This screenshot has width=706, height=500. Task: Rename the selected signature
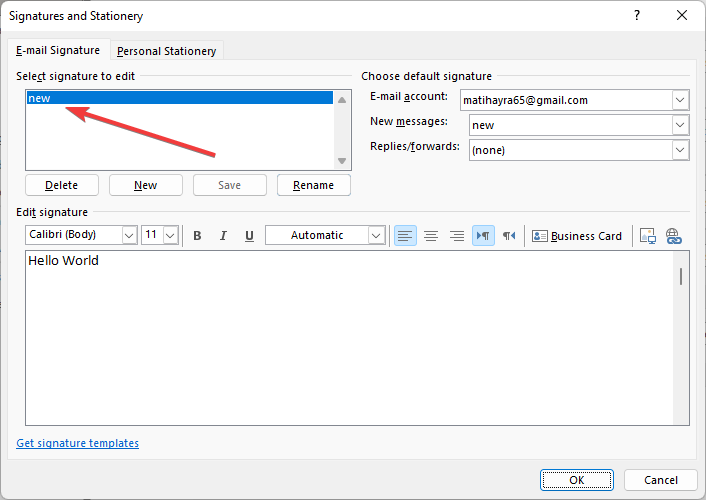point(313,185)
